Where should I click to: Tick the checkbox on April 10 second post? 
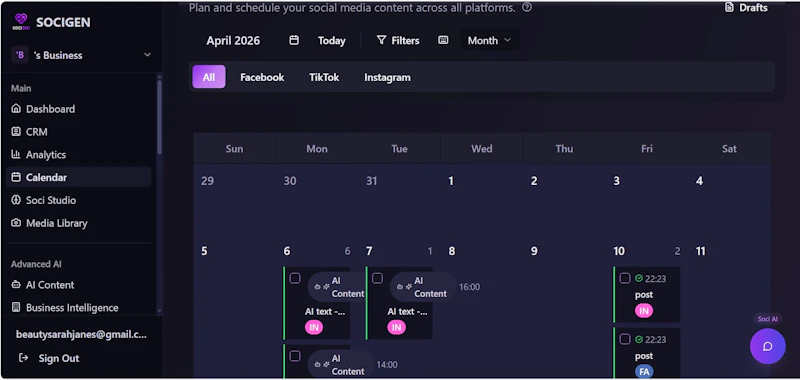pos(625,339)
